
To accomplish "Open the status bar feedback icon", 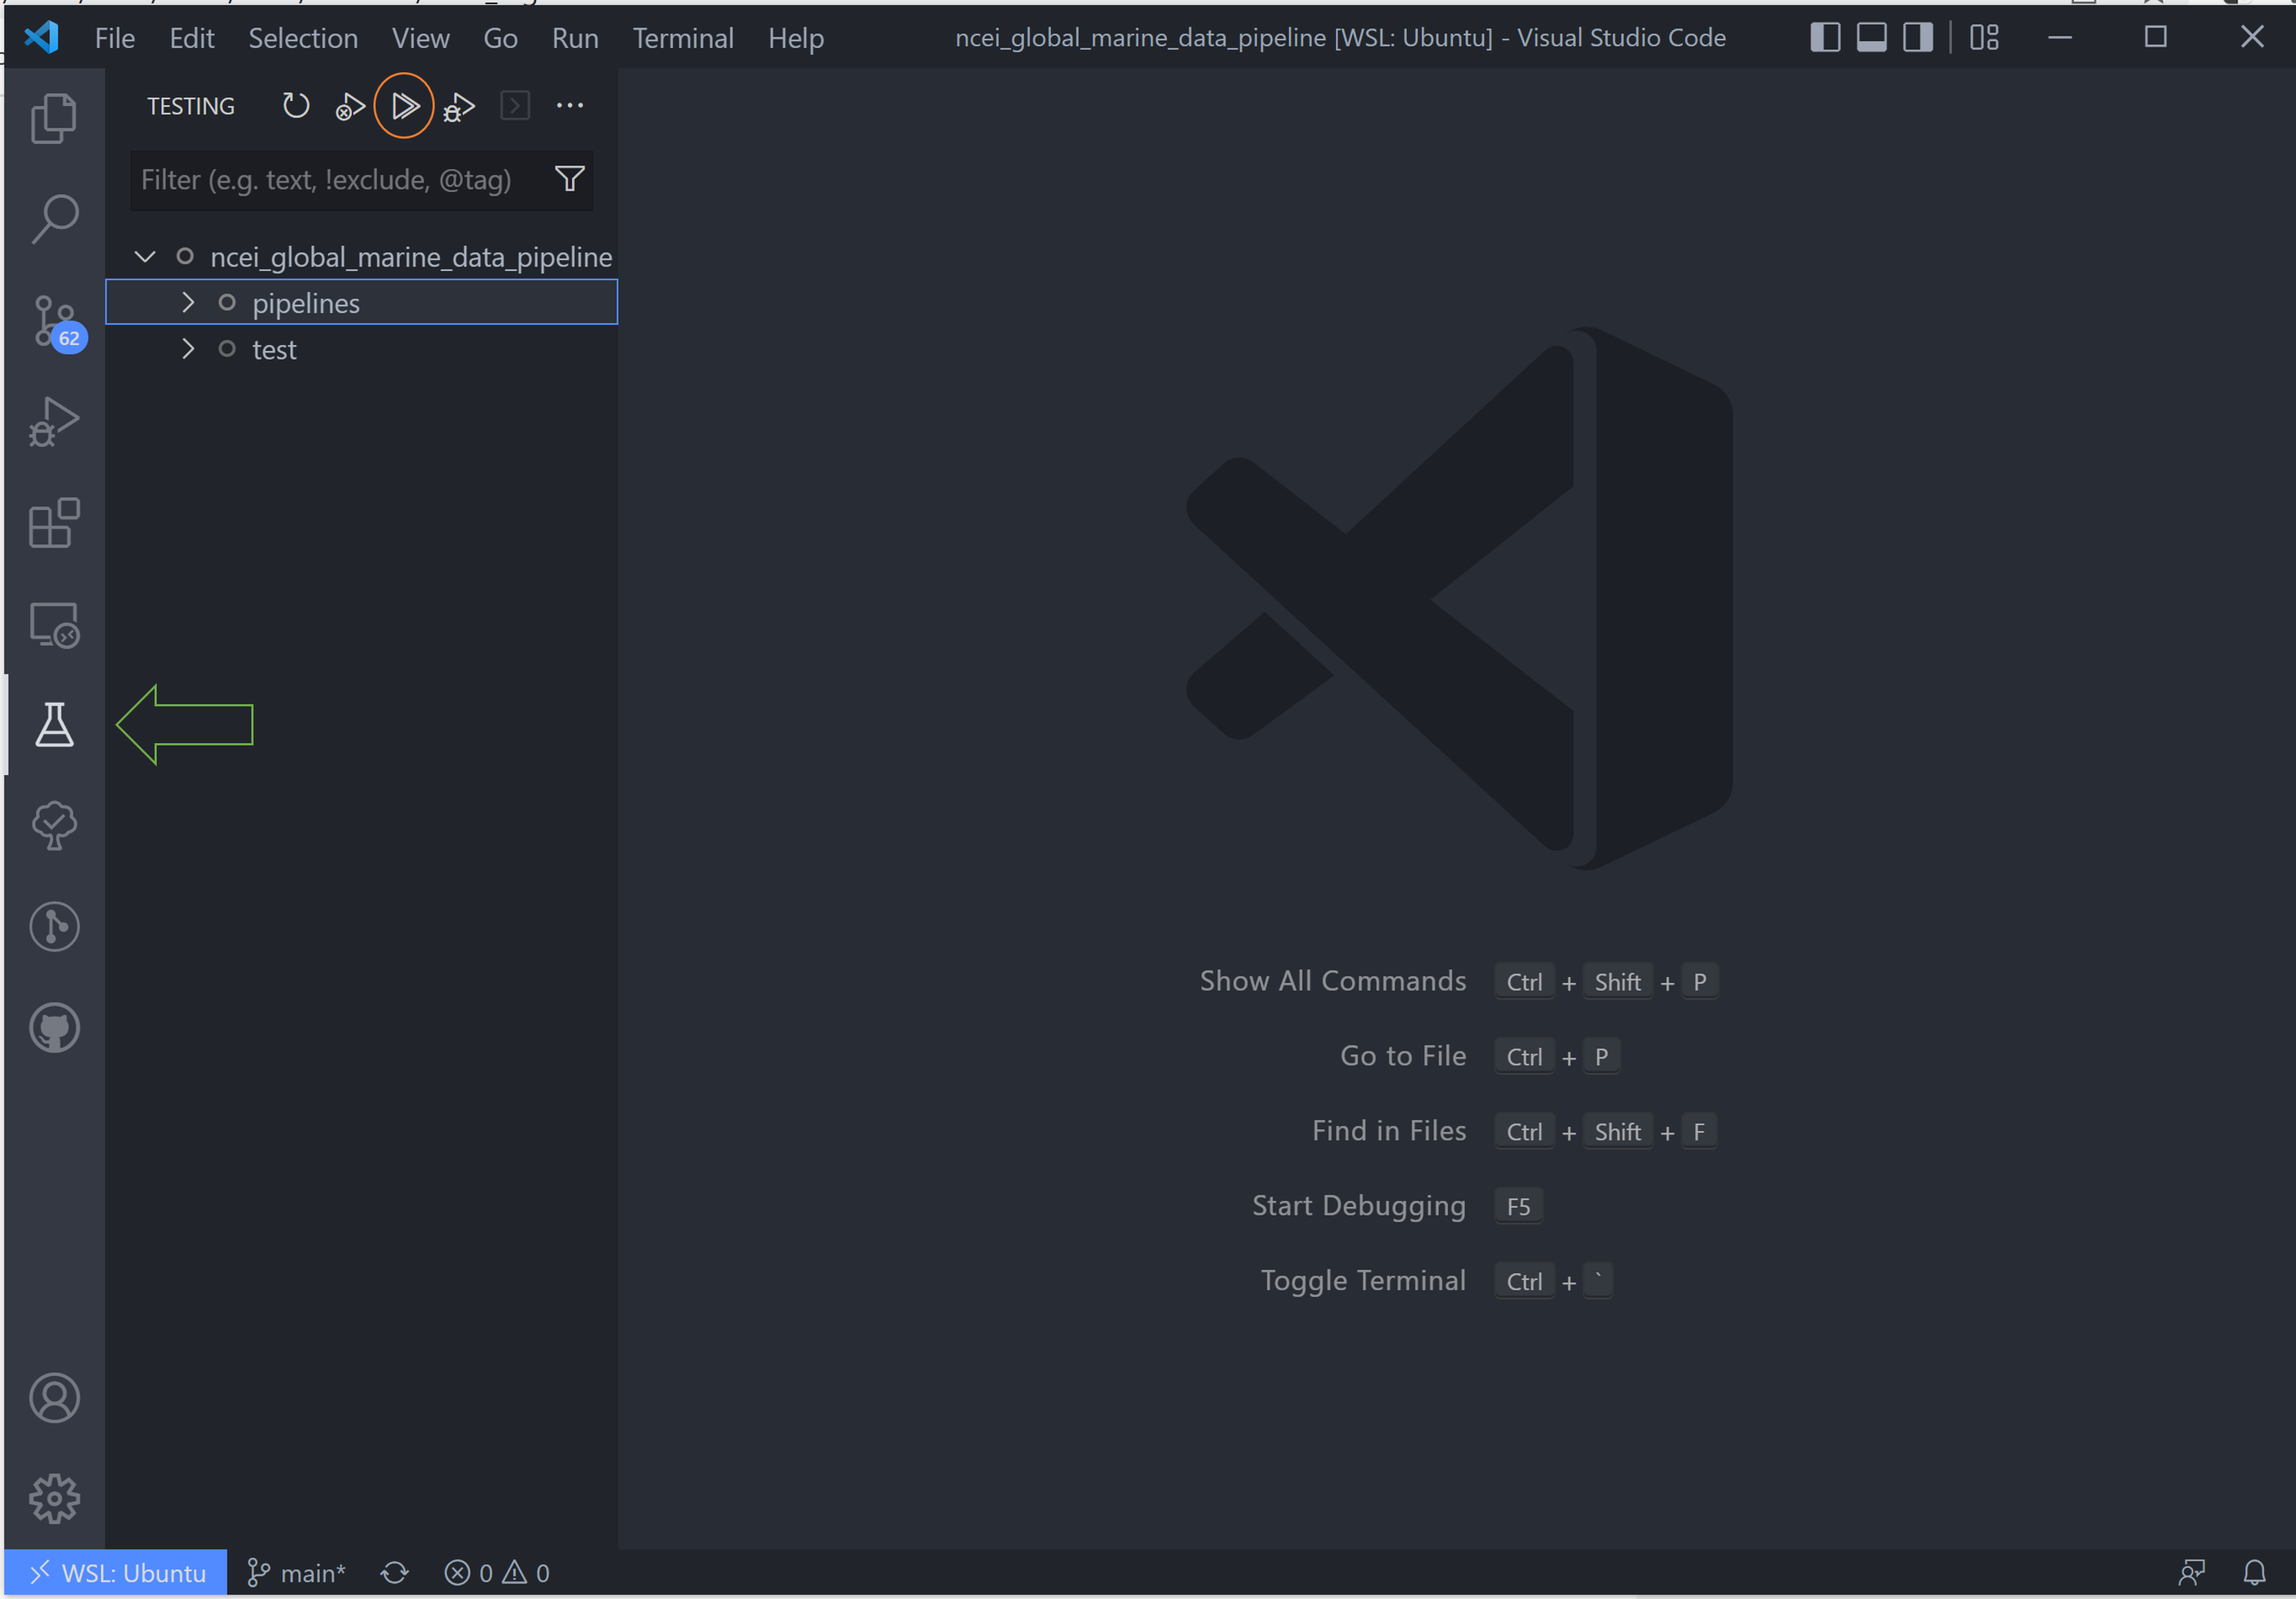I will [x=2191, y=1572].
